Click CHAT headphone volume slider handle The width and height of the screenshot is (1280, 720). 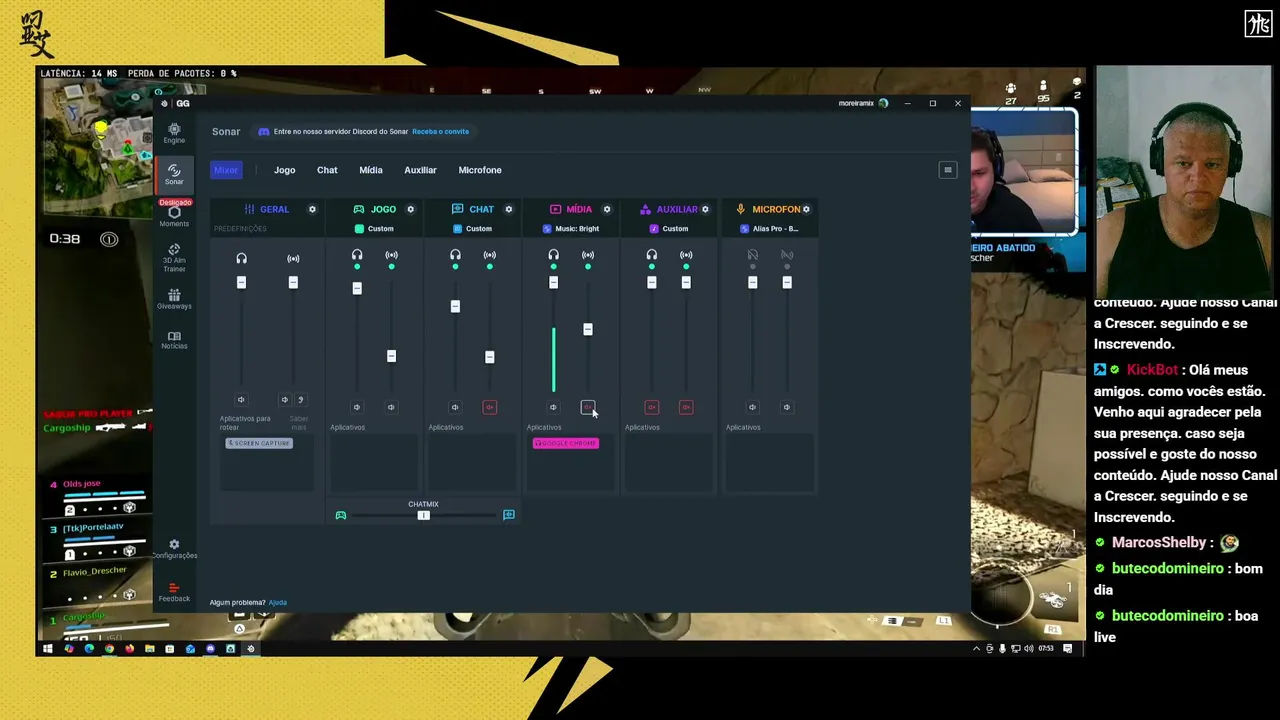click(x=455, y=306)
